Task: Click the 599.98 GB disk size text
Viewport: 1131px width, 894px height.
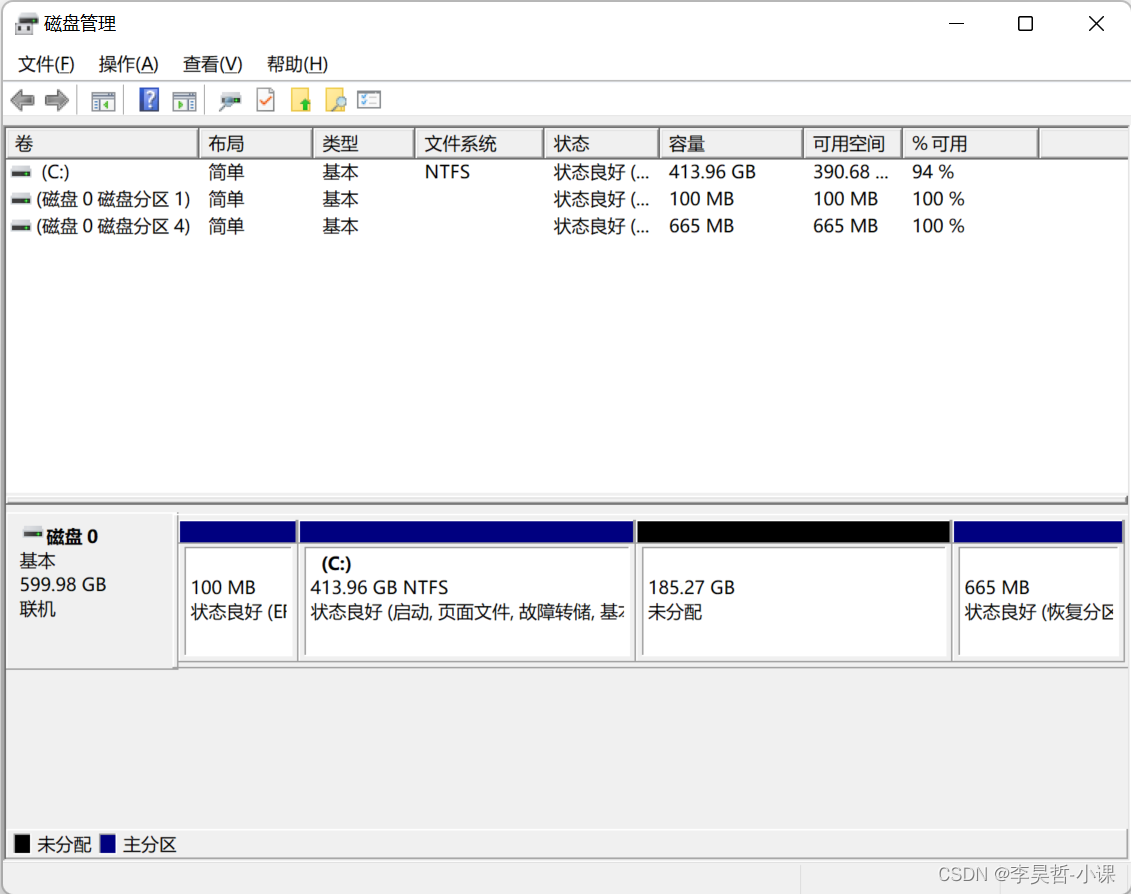Action: click(63, 584)
